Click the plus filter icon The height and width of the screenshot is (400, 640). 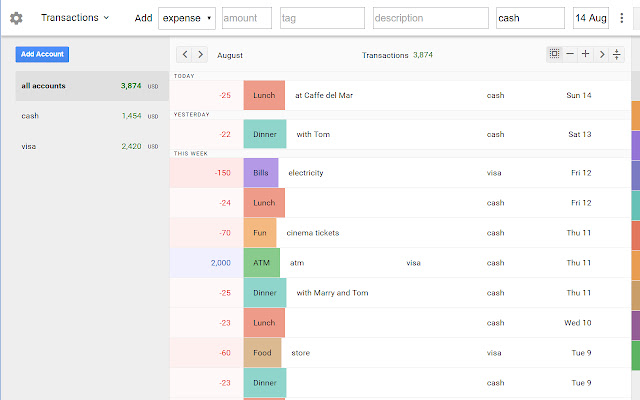pos(586,55)
